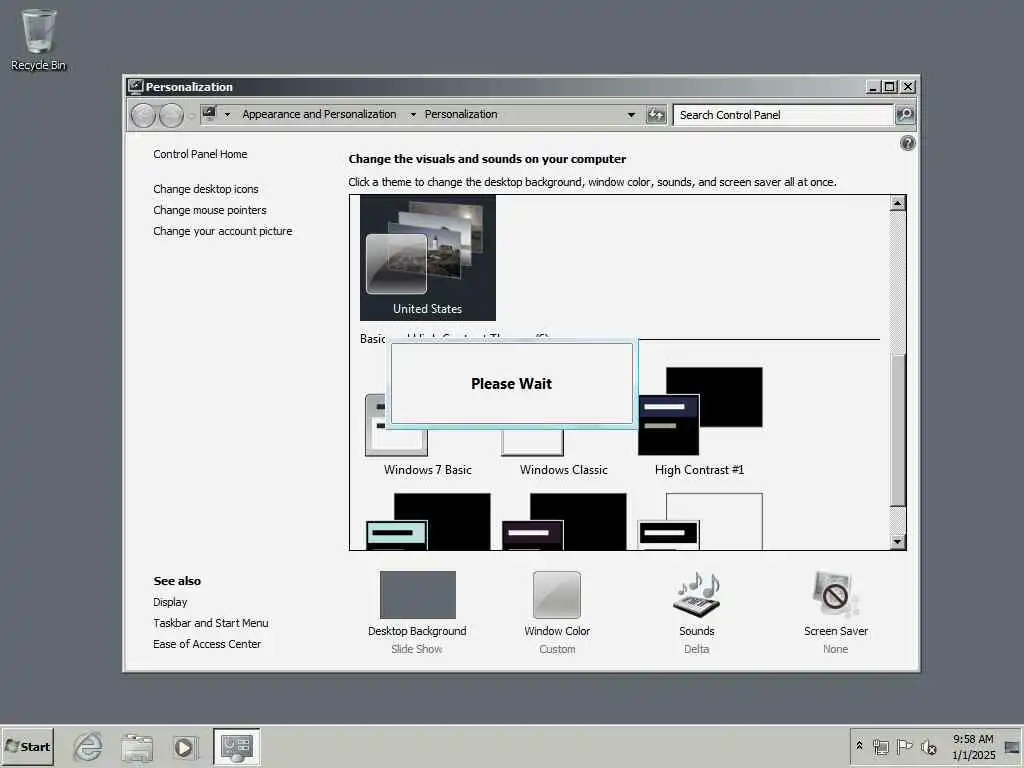Click the search magnifier icon
This screenshot has width=1024, height=768.
[x=904, y=115]
